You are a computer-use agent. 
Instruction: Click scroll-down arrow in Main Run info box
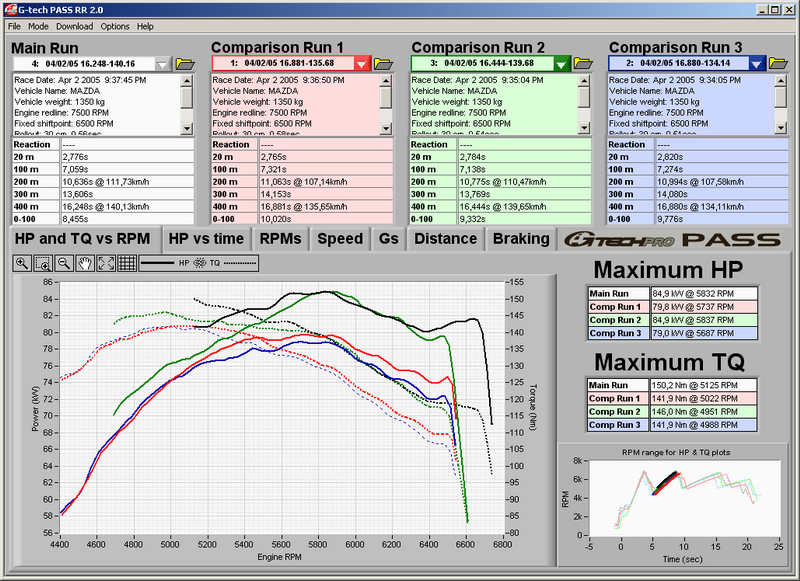[x=187, y=128]
